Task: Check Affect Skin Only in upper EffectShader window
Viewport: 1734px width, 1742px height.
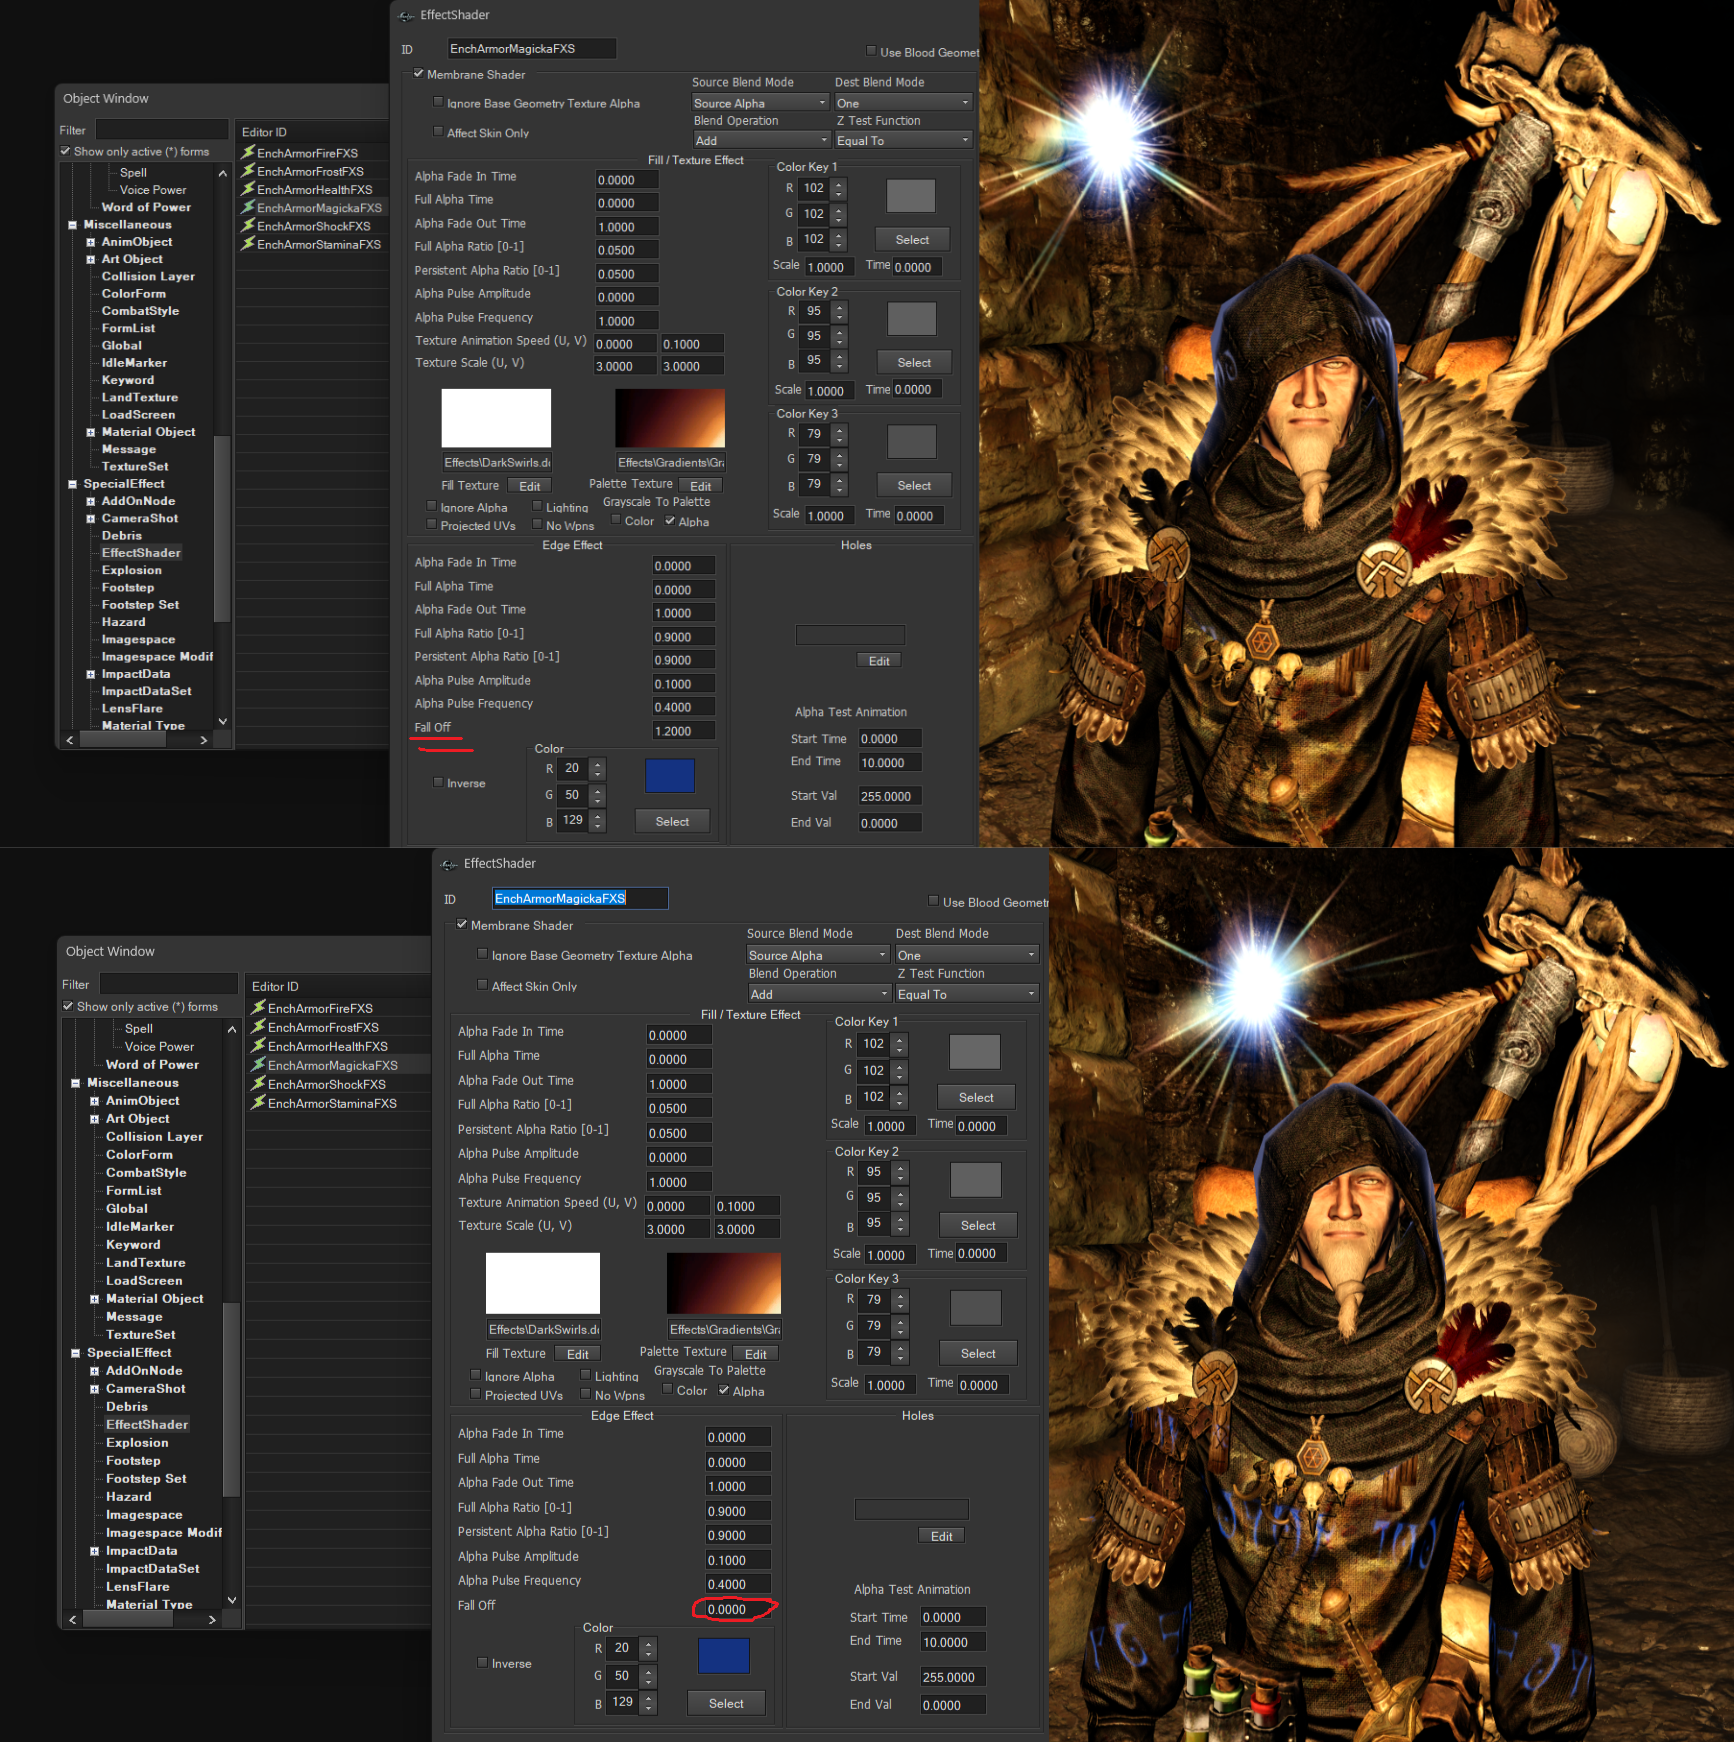Action: coord(438,131)
